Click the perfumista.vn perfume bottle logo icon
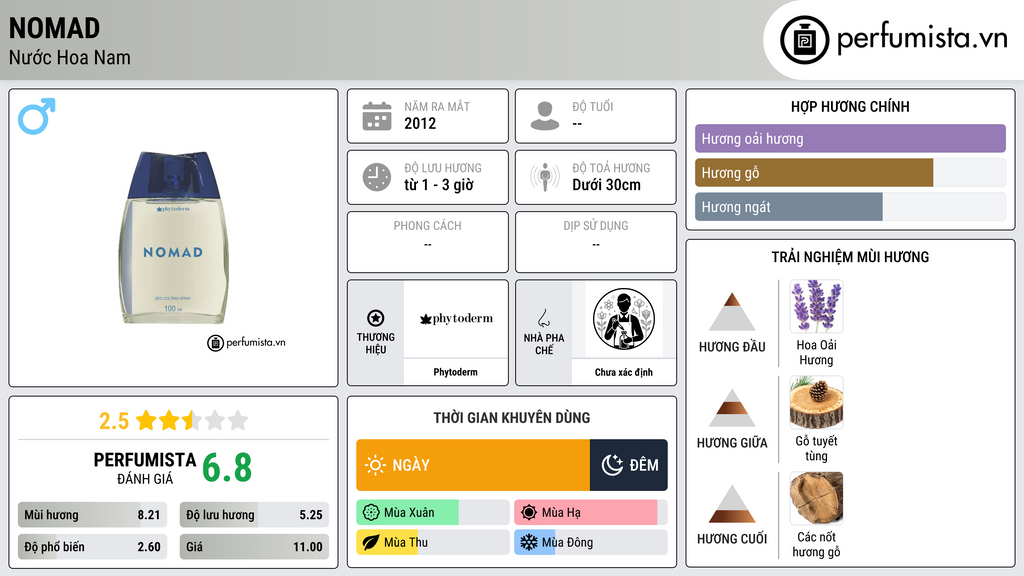Viewport: 1024px width, 576px height. [804, 40]
